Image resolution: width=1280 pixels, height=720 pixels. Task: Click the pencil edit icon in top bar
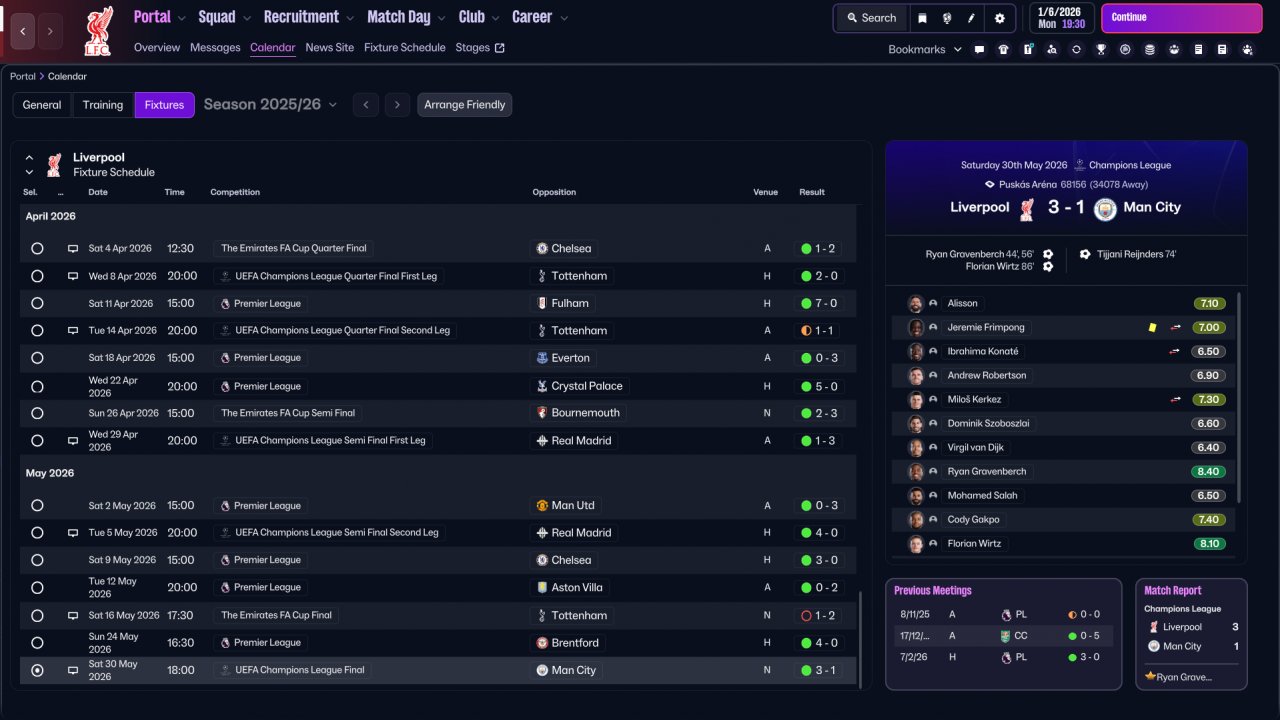[971, 18]
